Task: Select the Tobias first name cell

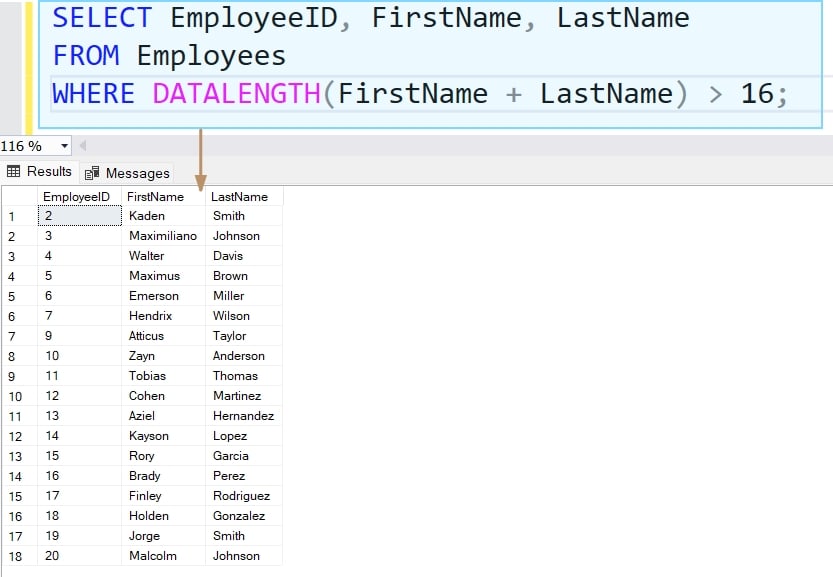Action: tap(164, 376)
